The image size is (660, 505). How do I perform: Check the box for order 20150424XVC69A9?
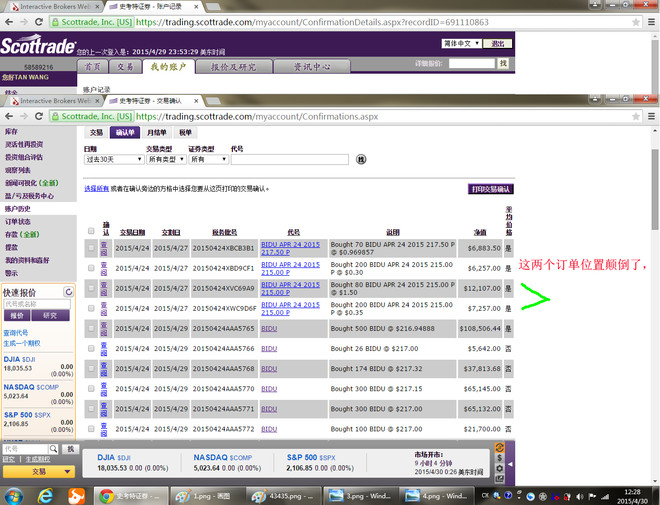click(91, 288)
